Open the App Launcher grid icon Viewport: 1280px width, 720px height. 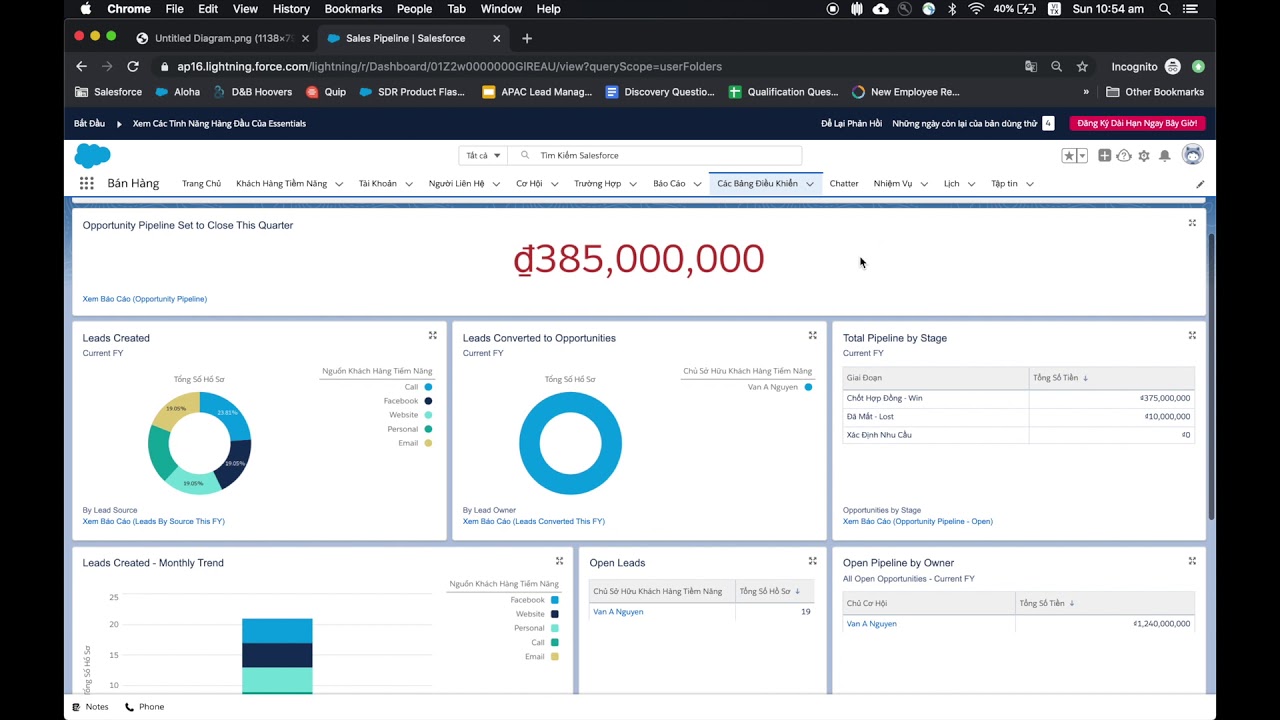[87, 183]
